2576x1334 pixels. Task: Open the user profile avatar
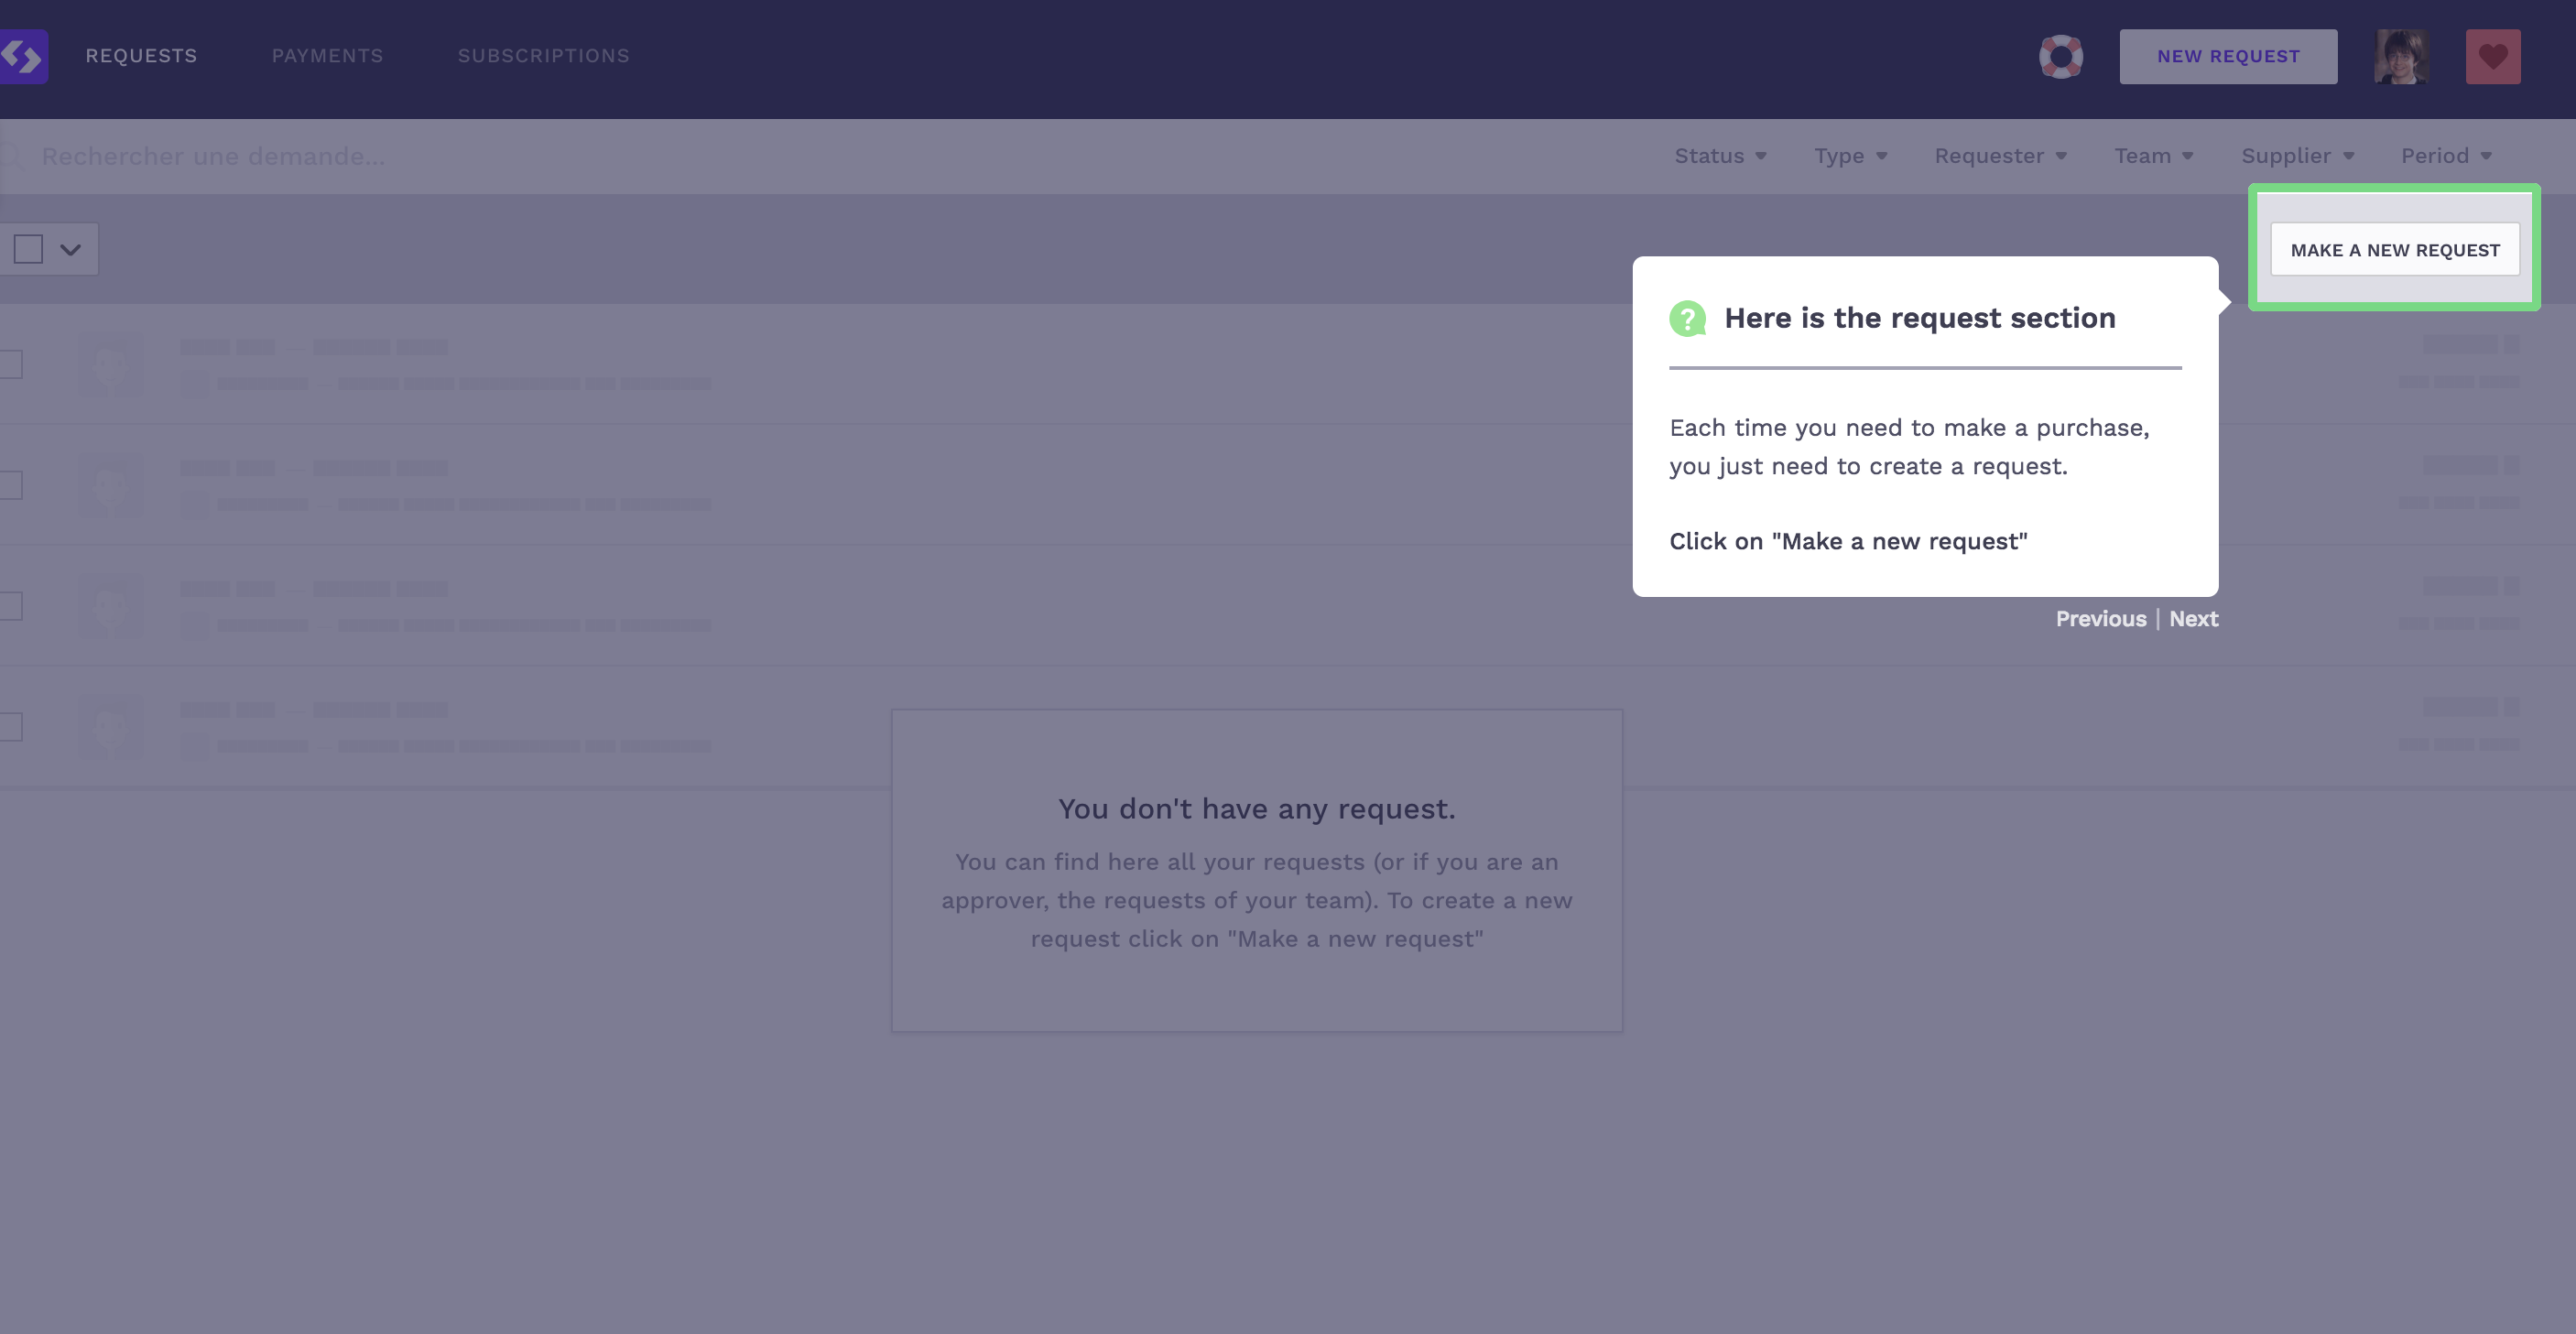[x=2401, y=57]
